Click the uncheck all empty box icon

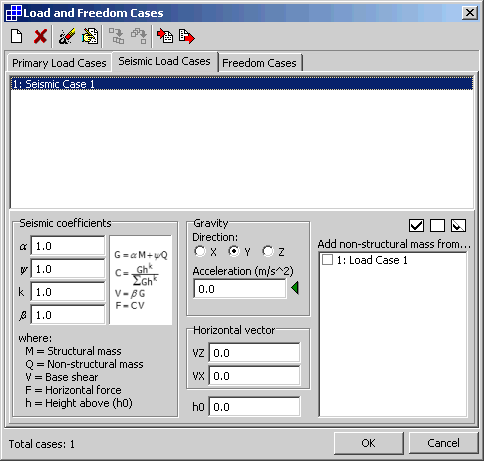(437, 225)
